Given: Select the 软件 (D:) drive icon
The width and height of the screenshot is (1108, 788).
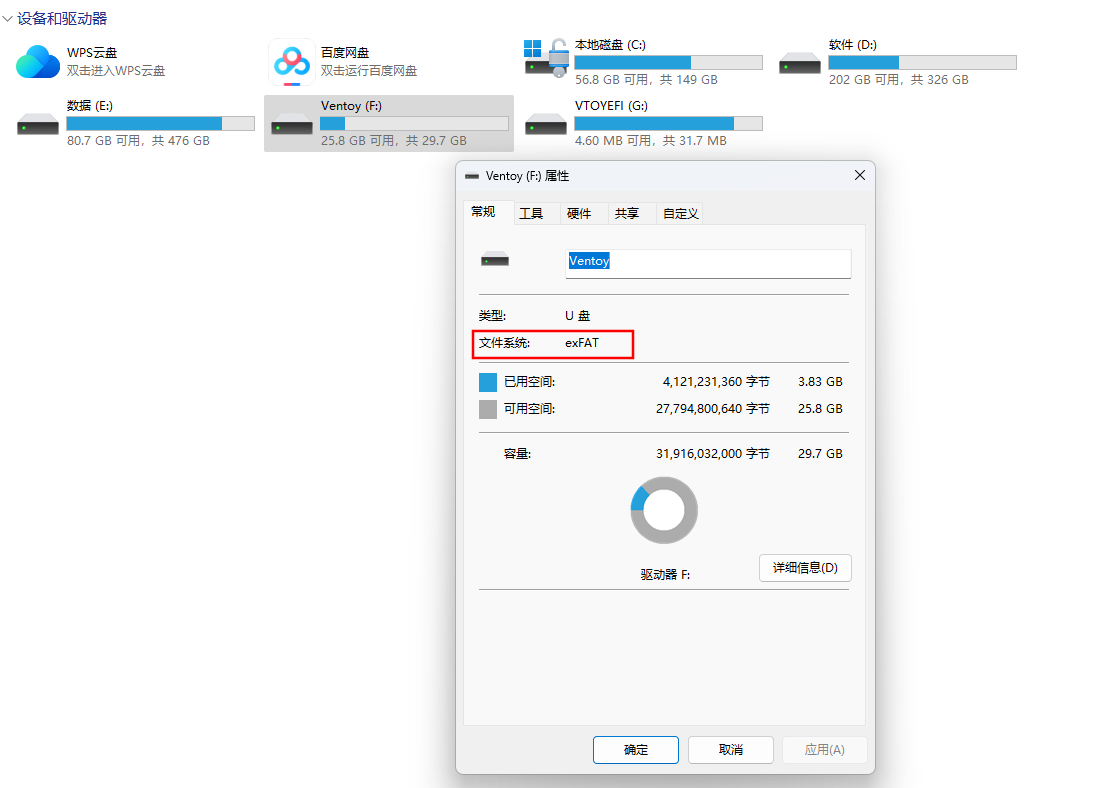Looking at the screenshot, I should tap(800, 63).
